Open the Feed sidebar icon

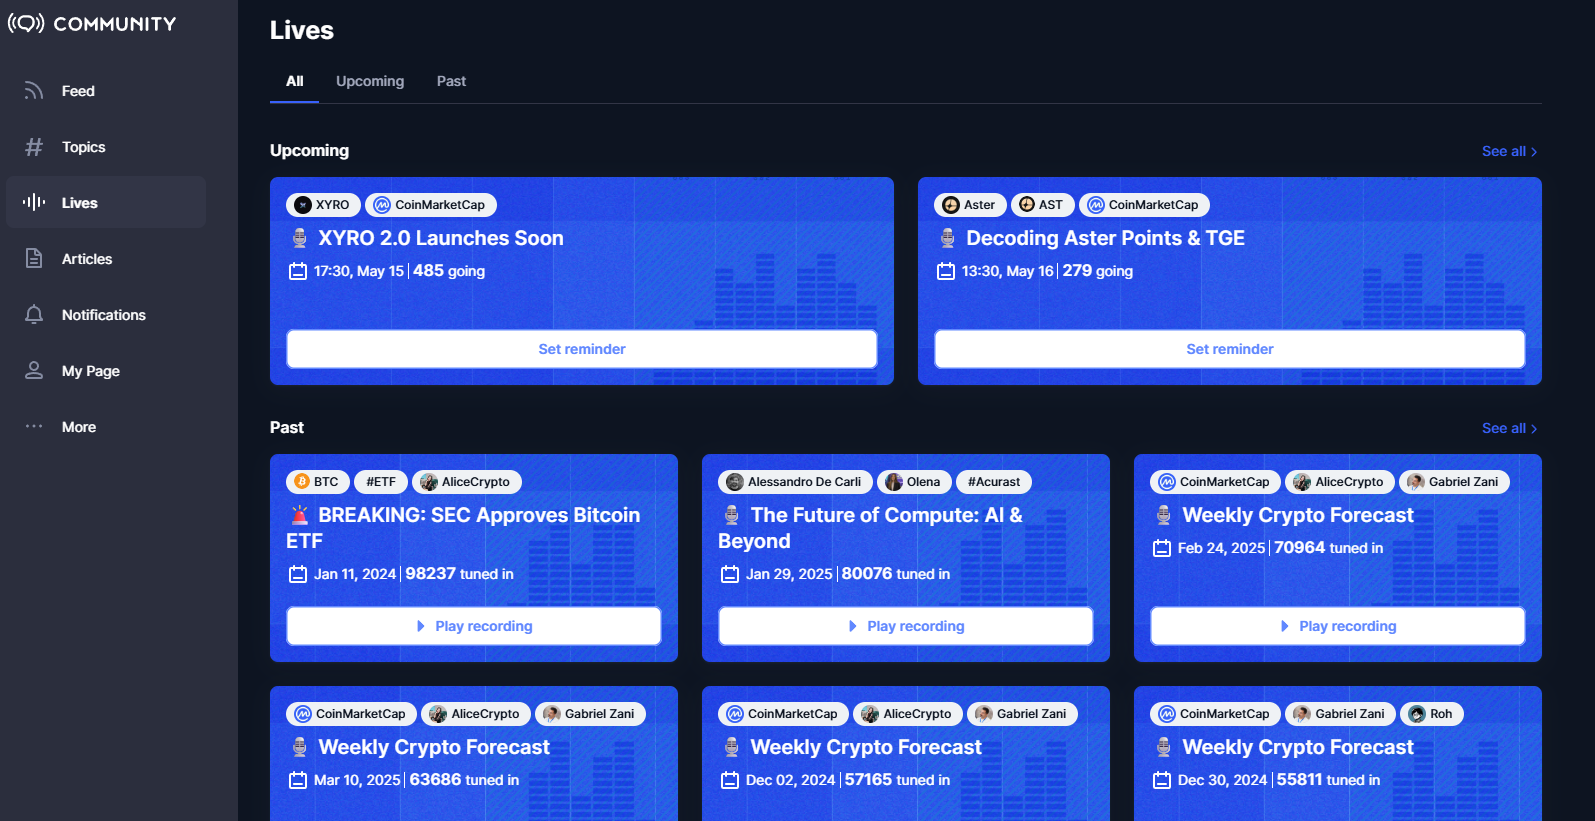(x=34, y=91)
